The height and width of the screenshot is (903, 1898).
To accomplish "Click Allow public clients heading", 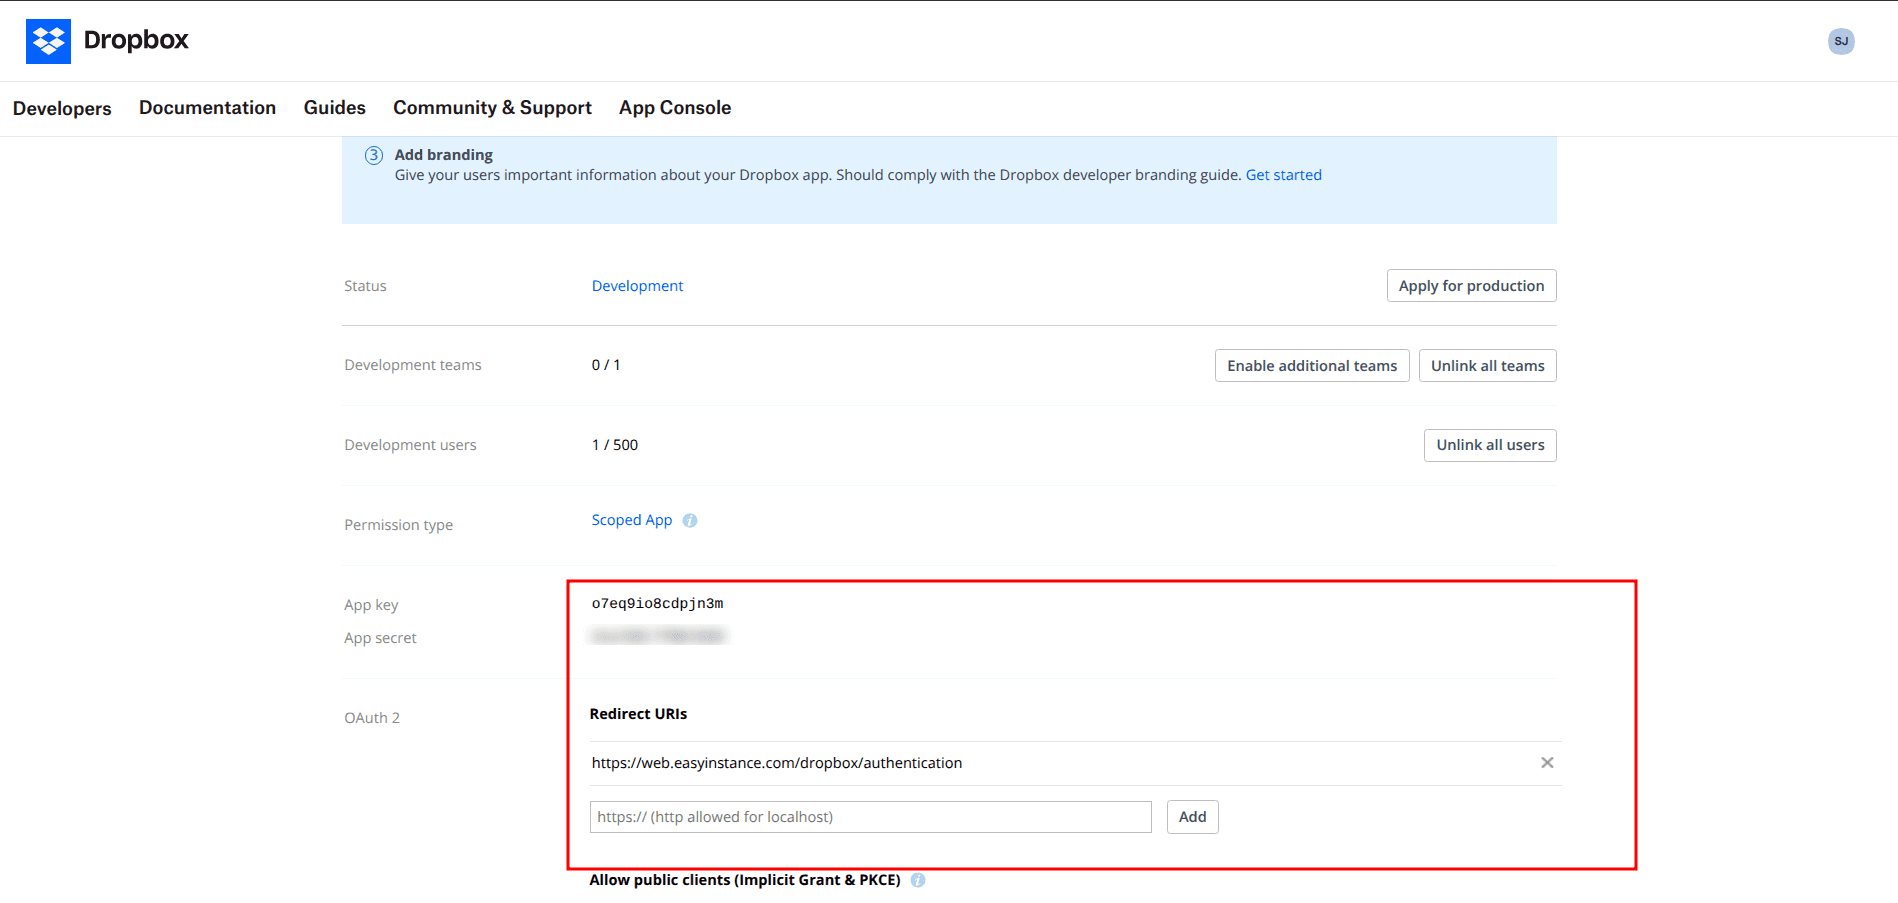I will pyautogui.click(x=745, y=880).
